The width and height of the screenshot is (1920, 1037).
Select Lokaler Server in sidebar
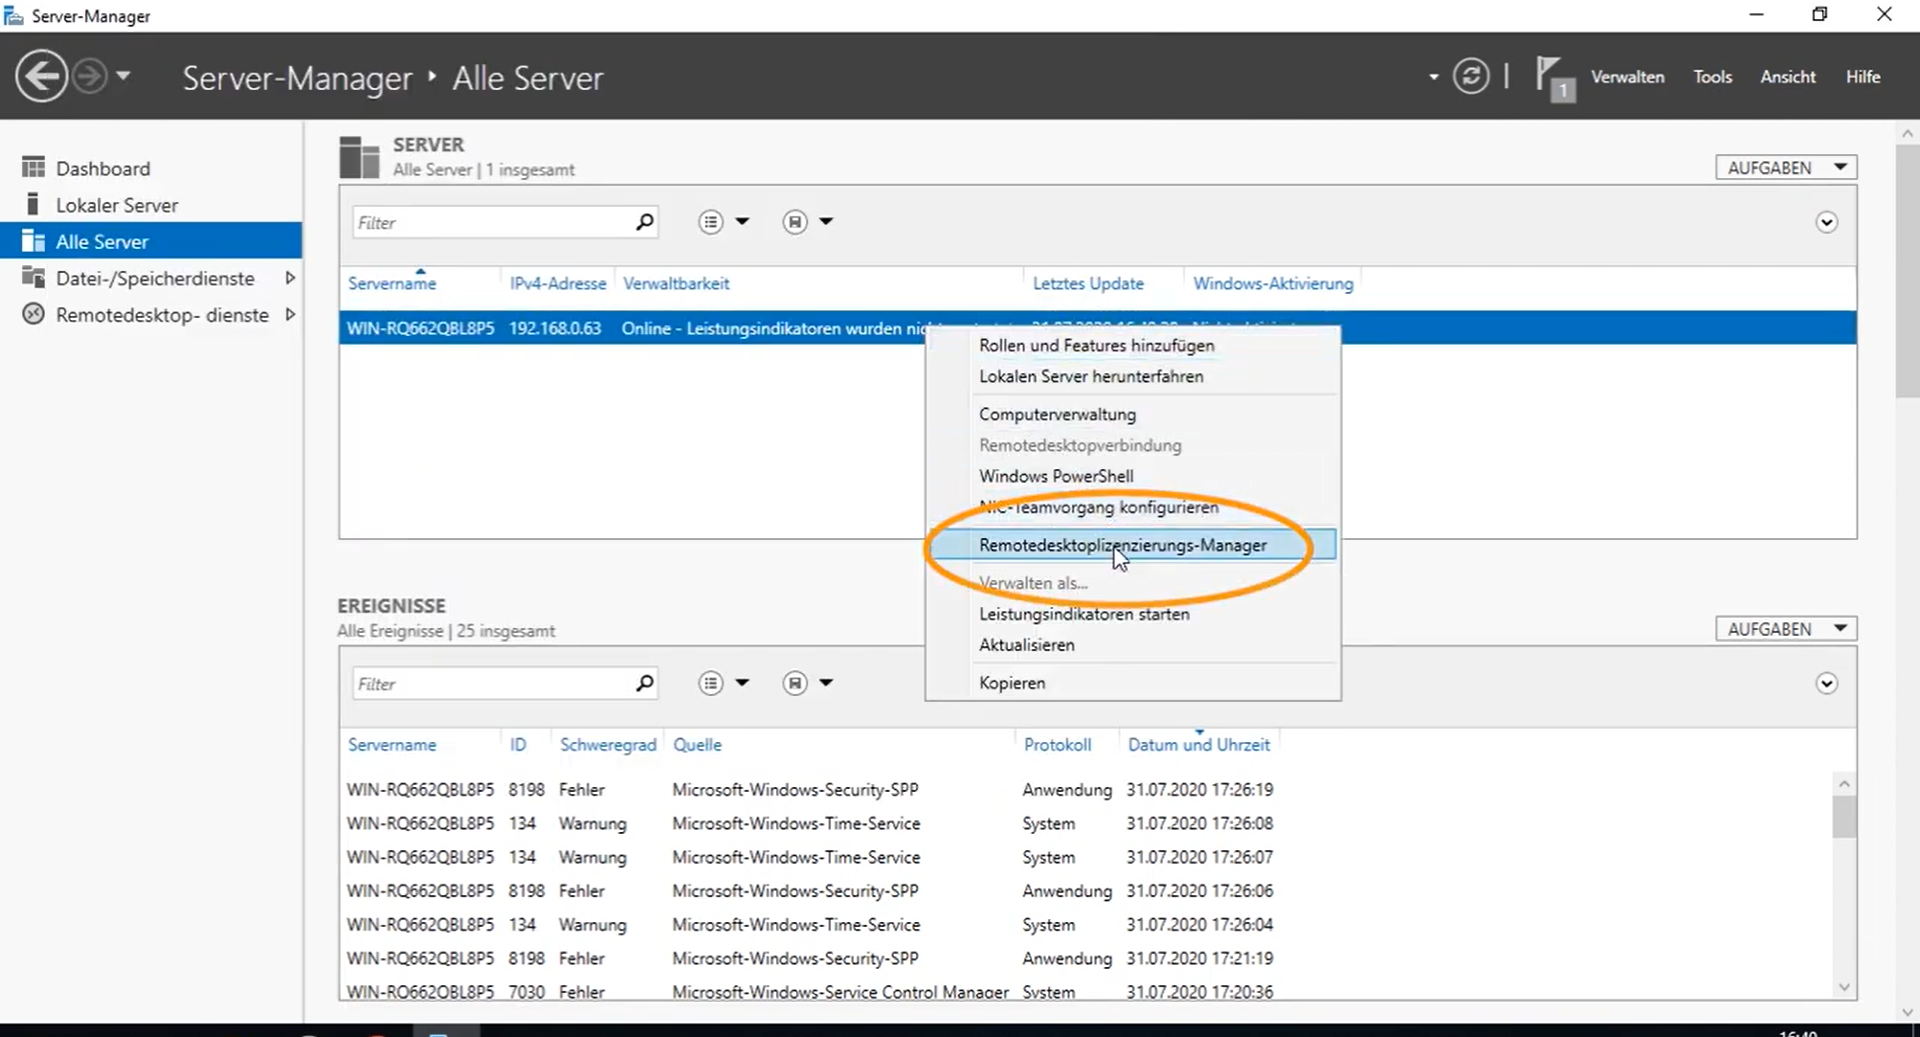[x=116, y=205]
